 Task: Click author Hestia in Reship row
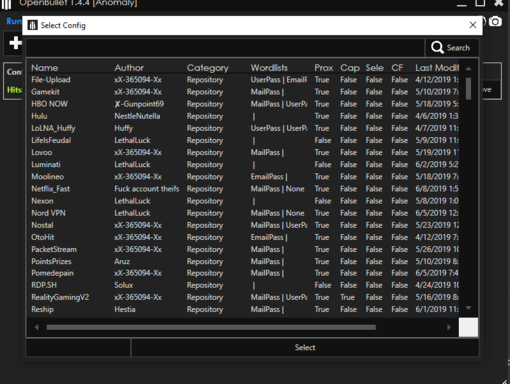point(125,309)
